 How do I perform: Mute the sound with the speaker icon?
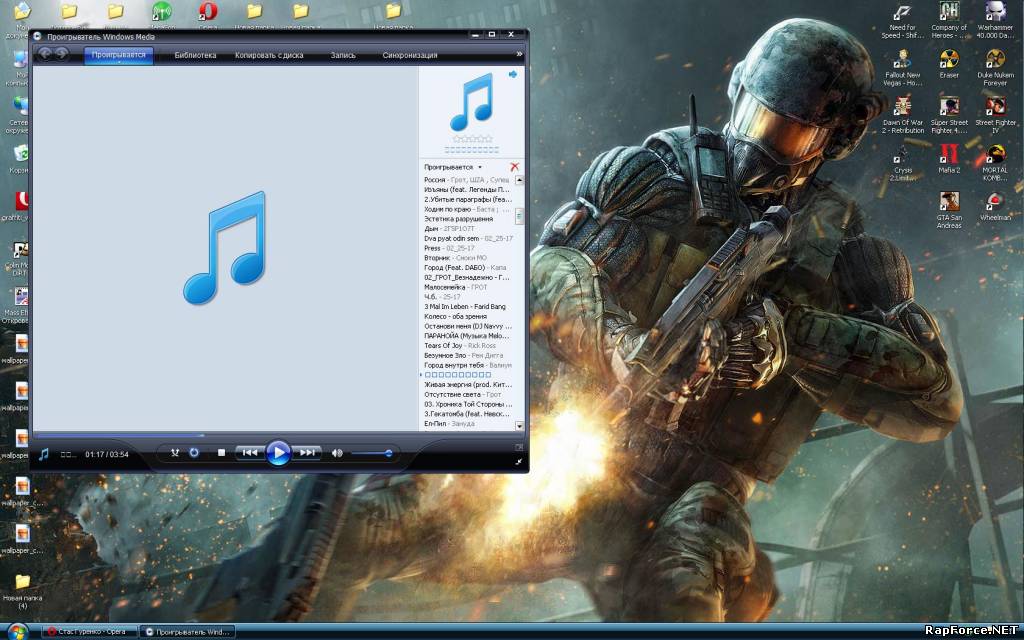(337, 453)
